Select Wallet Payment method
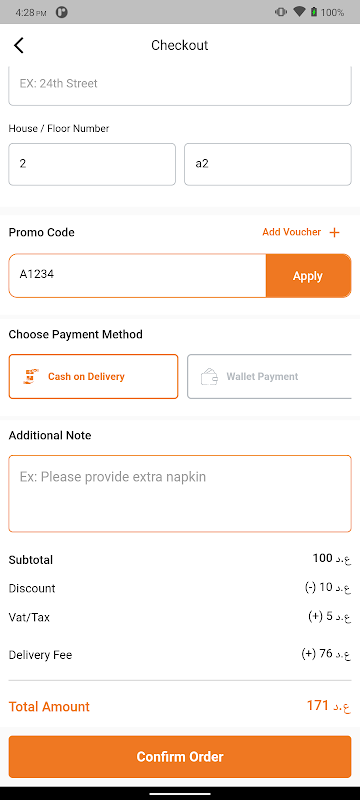This screenshot has height=800, width=360. tap(269, 377)
